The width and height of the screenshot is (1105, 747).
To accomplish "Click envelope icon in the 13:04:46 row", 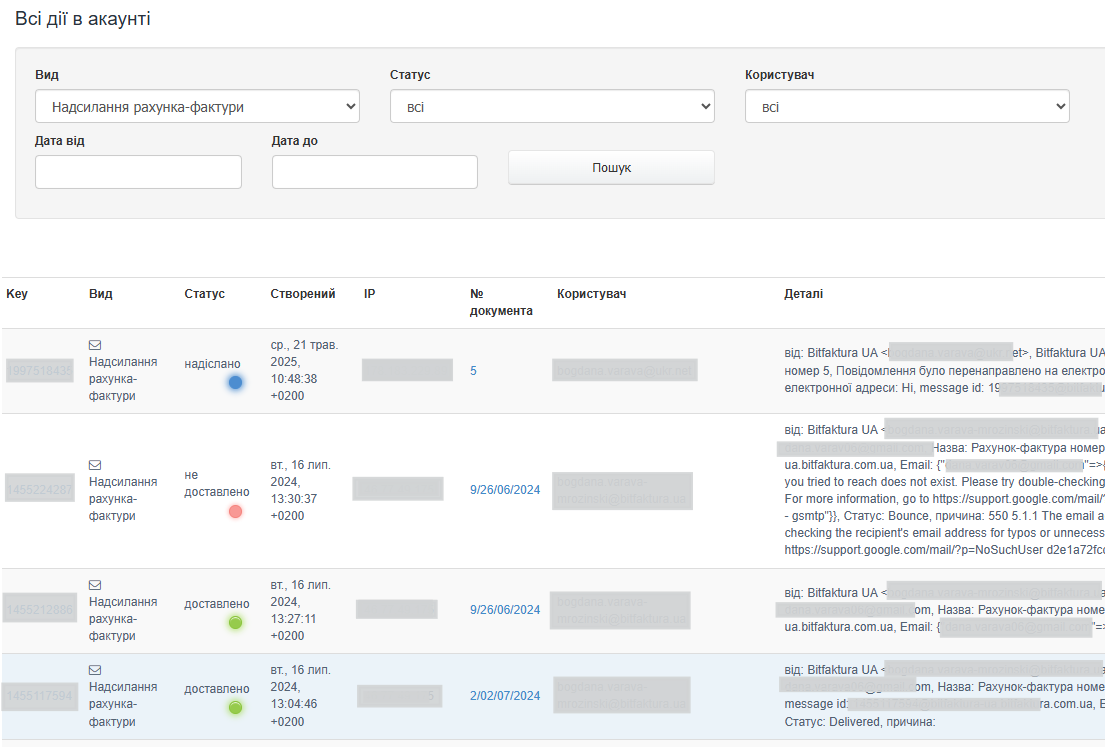I will tap(95, 670).
